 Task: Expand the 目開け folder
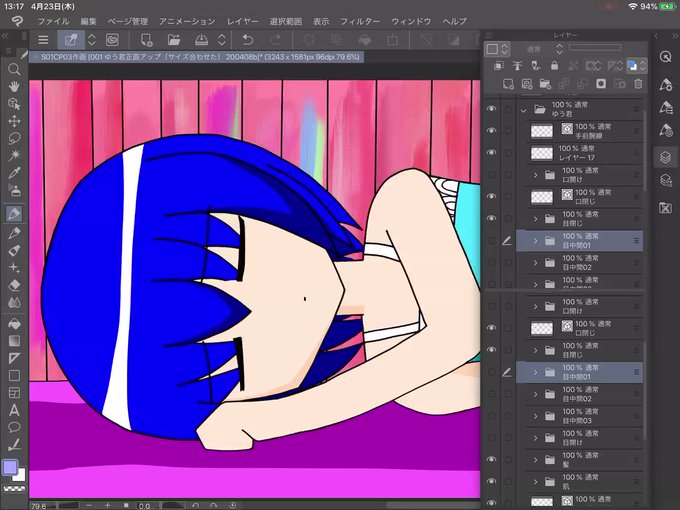tap(536, 438)
